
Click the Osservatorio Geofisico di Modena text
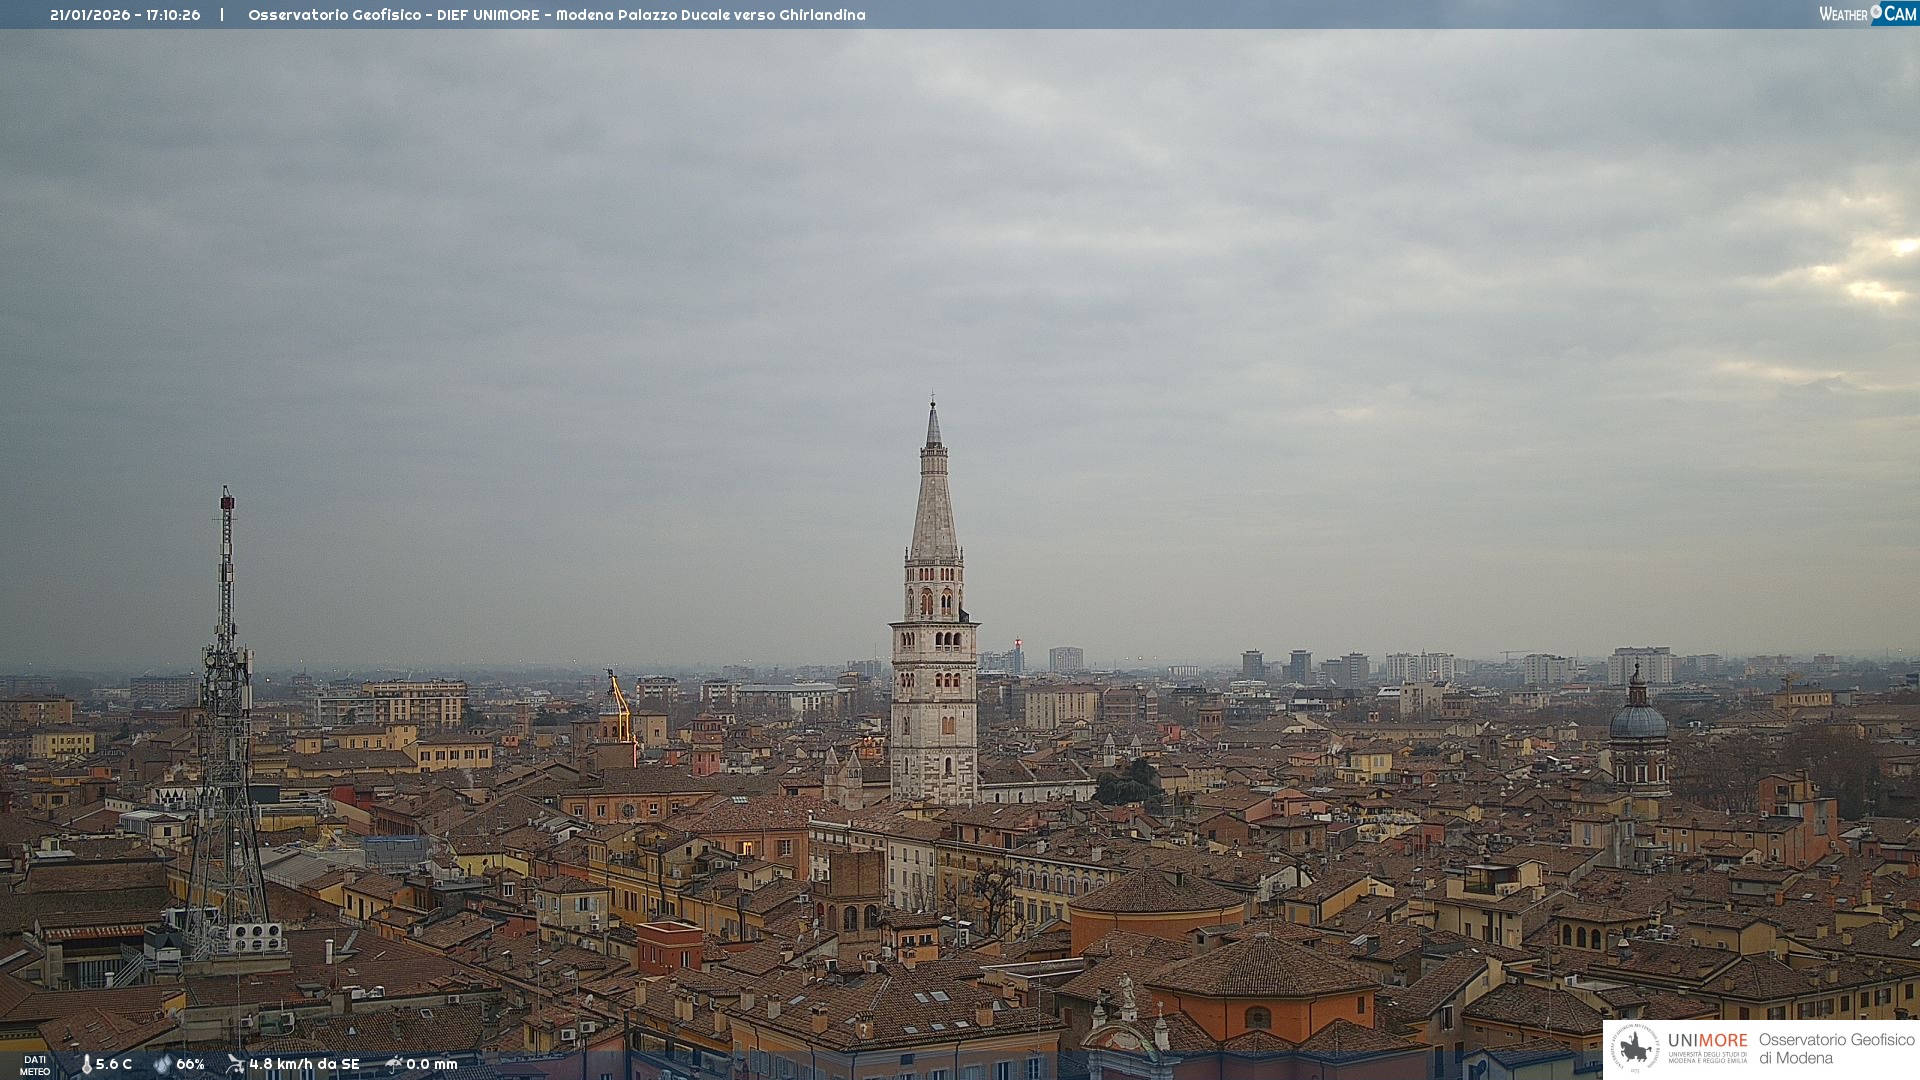[x=1836, y=1048]
